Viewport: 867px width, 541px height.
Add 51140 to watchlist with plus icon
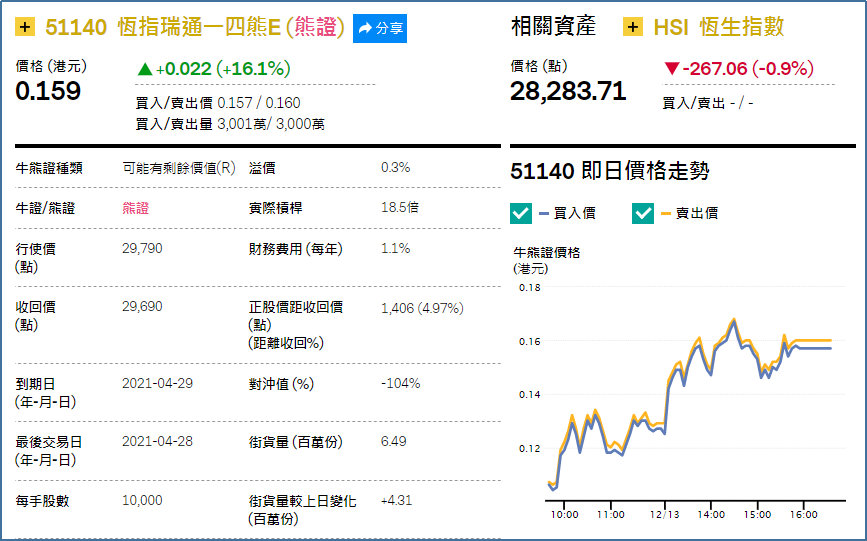pos(25,27)
